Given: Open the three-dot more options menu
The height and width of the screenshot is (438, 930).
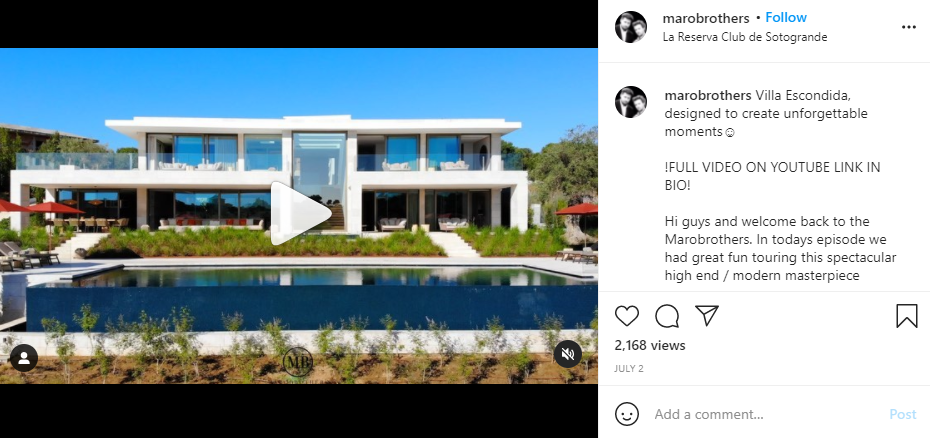Looking at the screenshot, I should (x=909, y=27).
